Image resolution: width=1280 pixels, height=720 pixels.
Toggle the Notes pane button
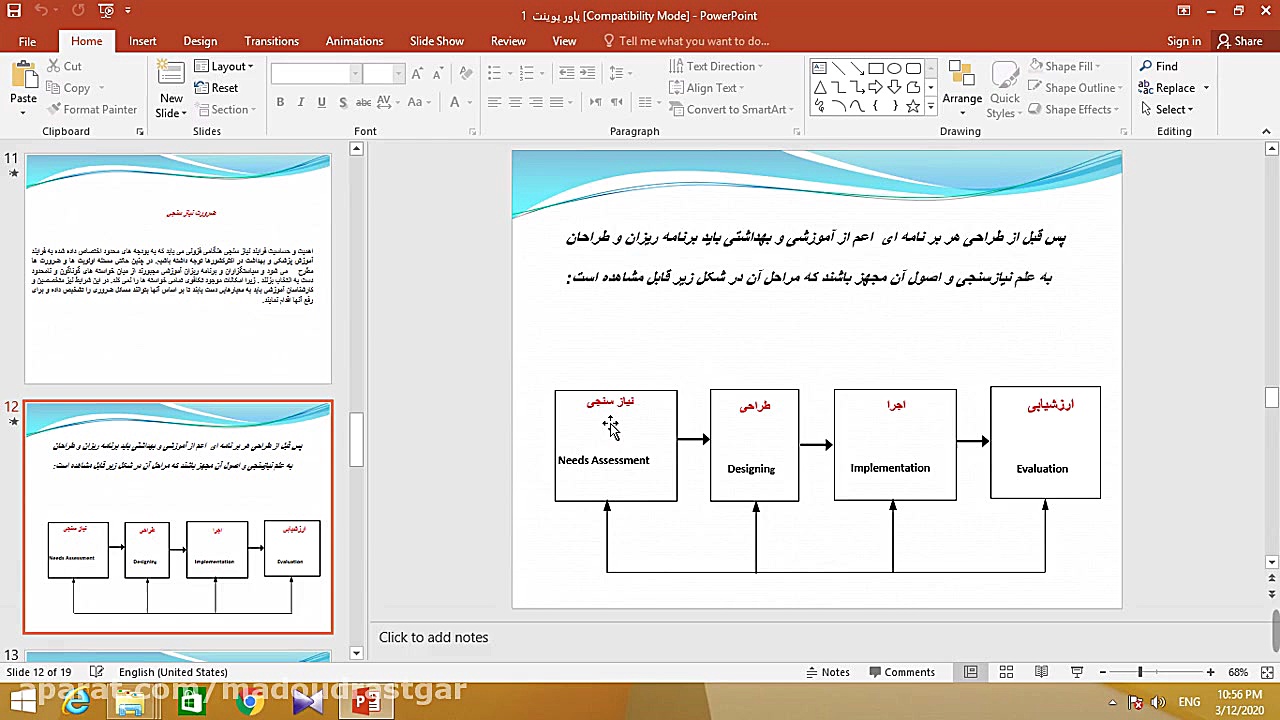826,672
